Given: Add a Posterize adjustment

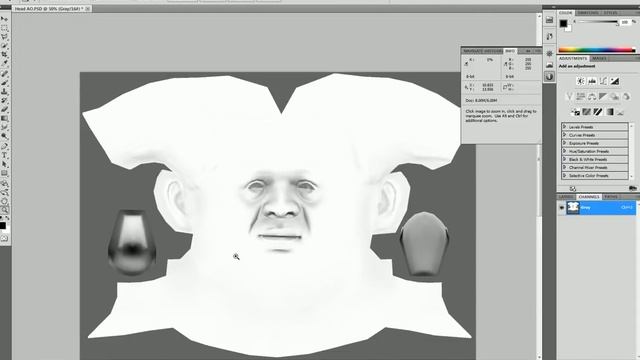Looking at the screenshot, I should 587,111.
